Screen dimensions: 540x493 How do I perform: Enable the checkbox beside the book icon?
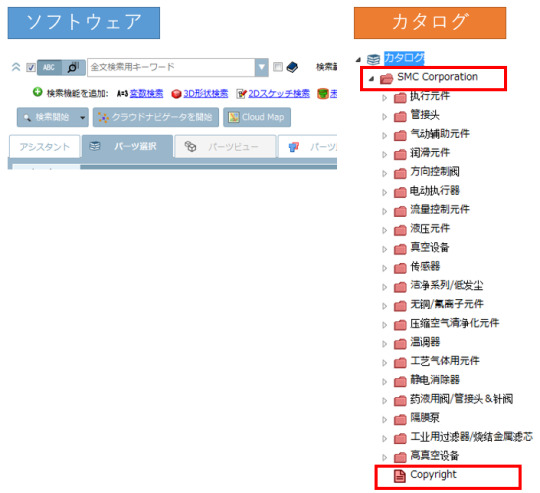278,67
